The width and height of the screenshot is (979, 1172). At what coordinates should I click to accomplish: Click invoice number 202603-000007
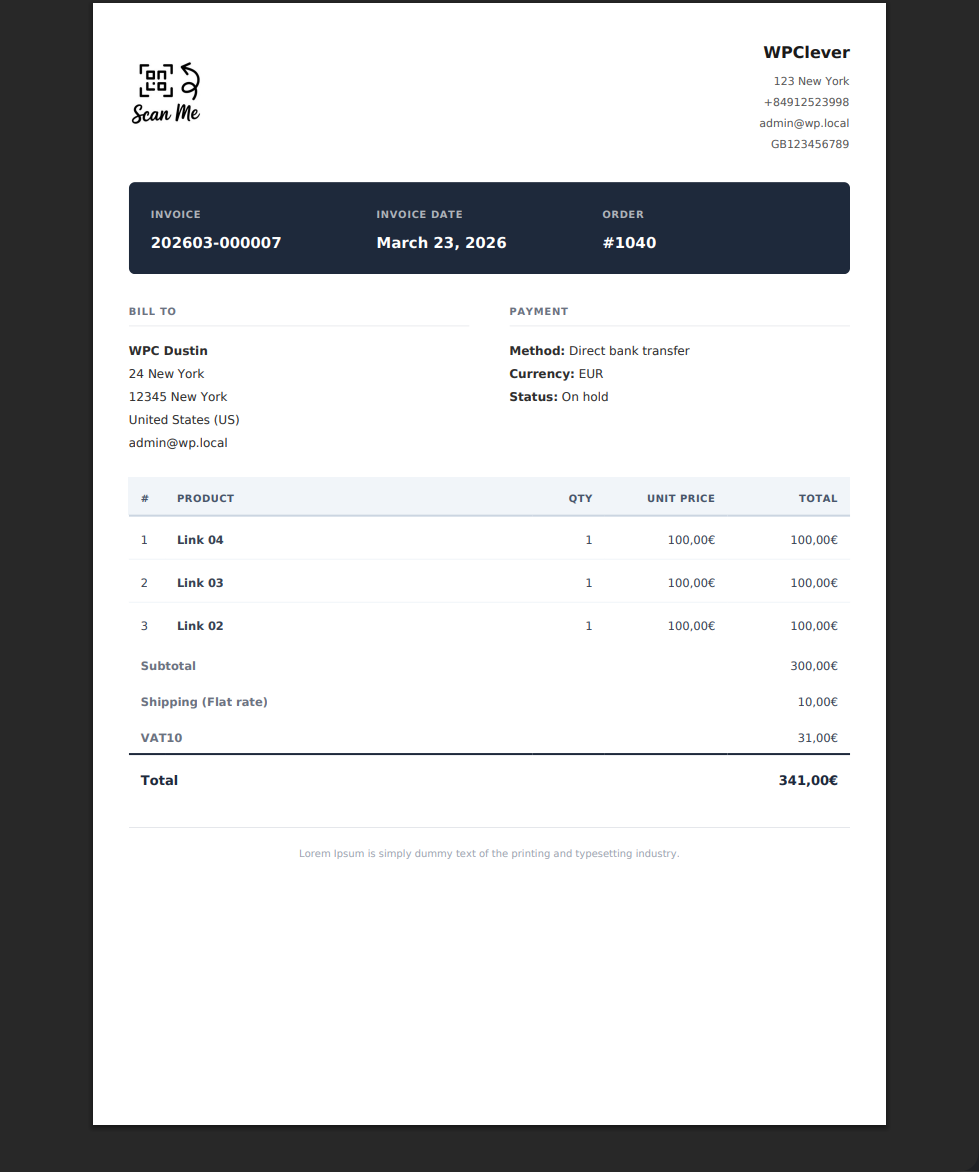tap(216, 243)
